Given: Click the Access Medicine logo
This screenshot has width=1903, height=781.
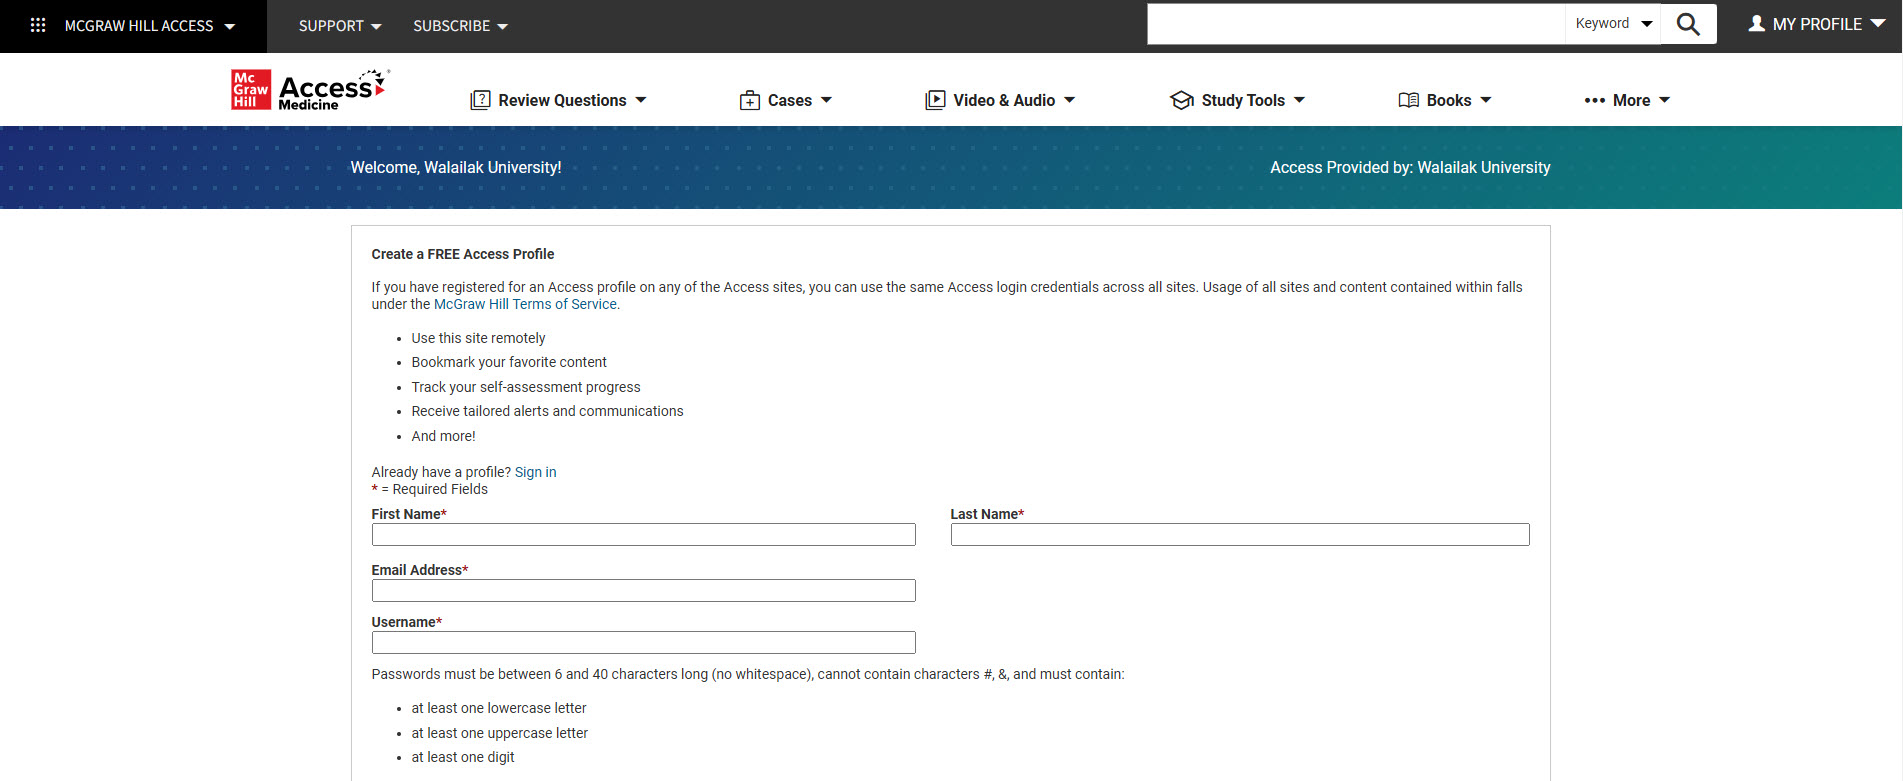Looking at the screenshot, I should (310, 89).
